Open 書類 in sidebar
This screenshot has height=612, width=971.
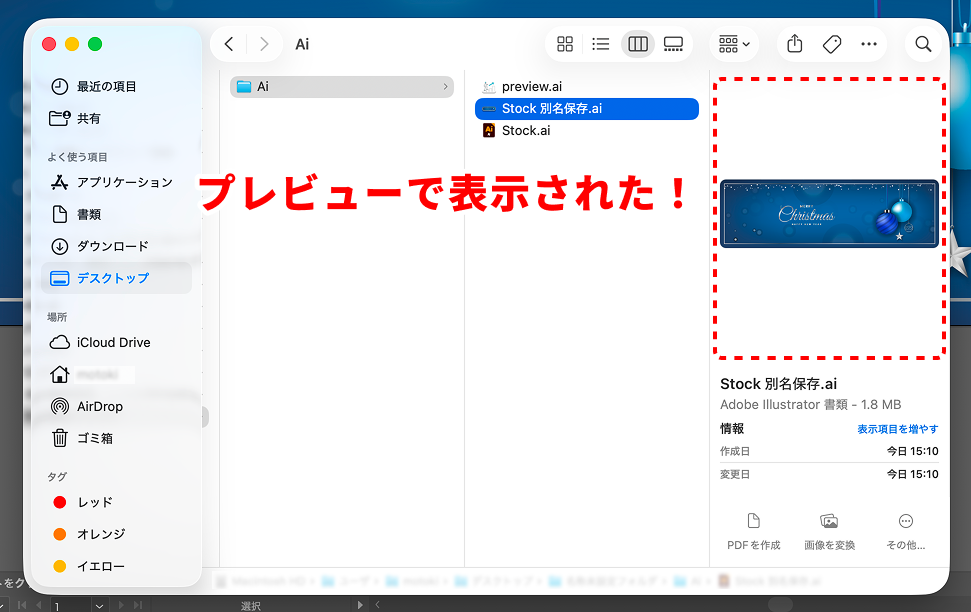(116, 214)
